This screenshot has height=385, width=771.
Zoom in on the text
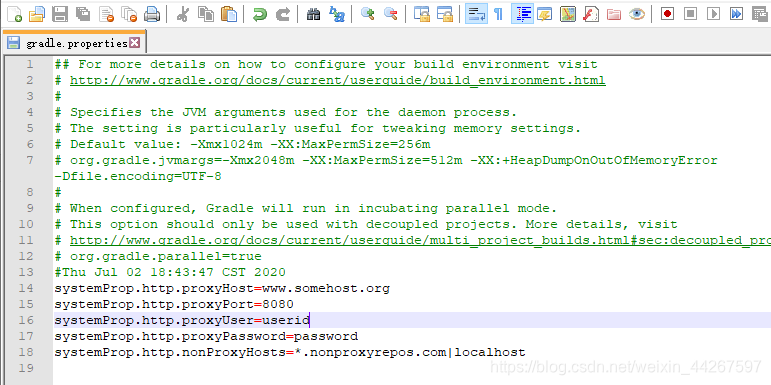pos(367,14)
